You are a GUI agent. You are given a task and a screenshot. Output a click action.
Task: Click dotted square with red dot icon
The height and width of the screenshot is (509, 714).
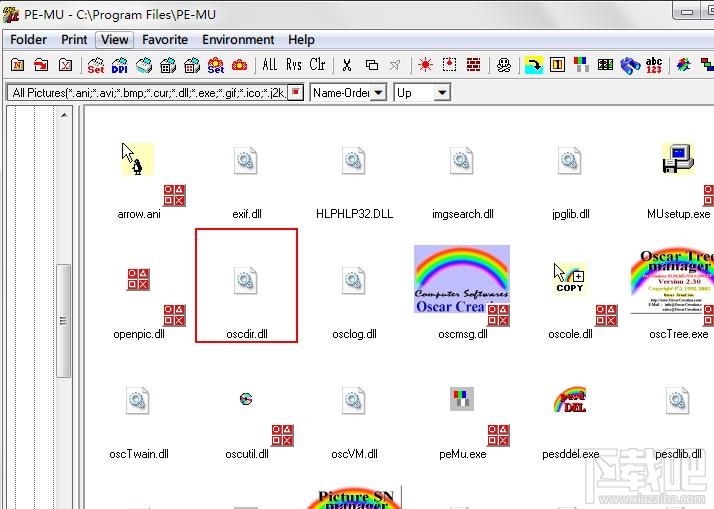pos(449,65)
